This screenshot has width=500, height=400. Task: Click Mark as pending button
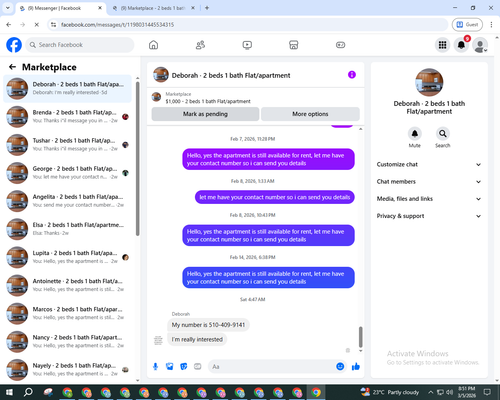coord(205,114)
